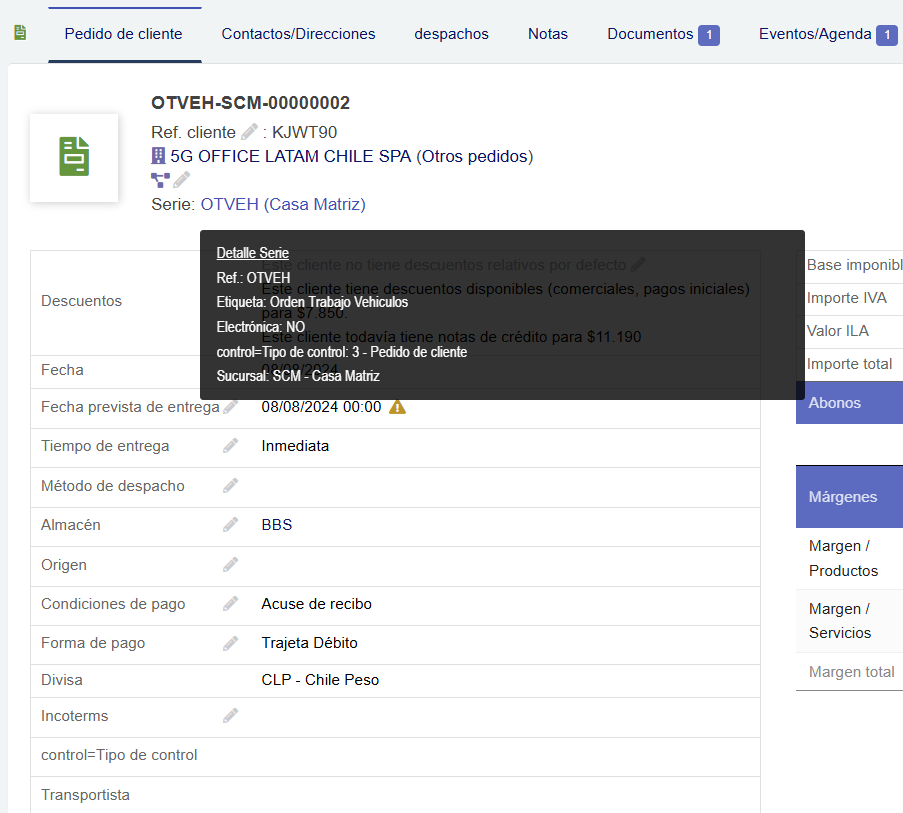Click the large green order thumbnail

(74, 158)
